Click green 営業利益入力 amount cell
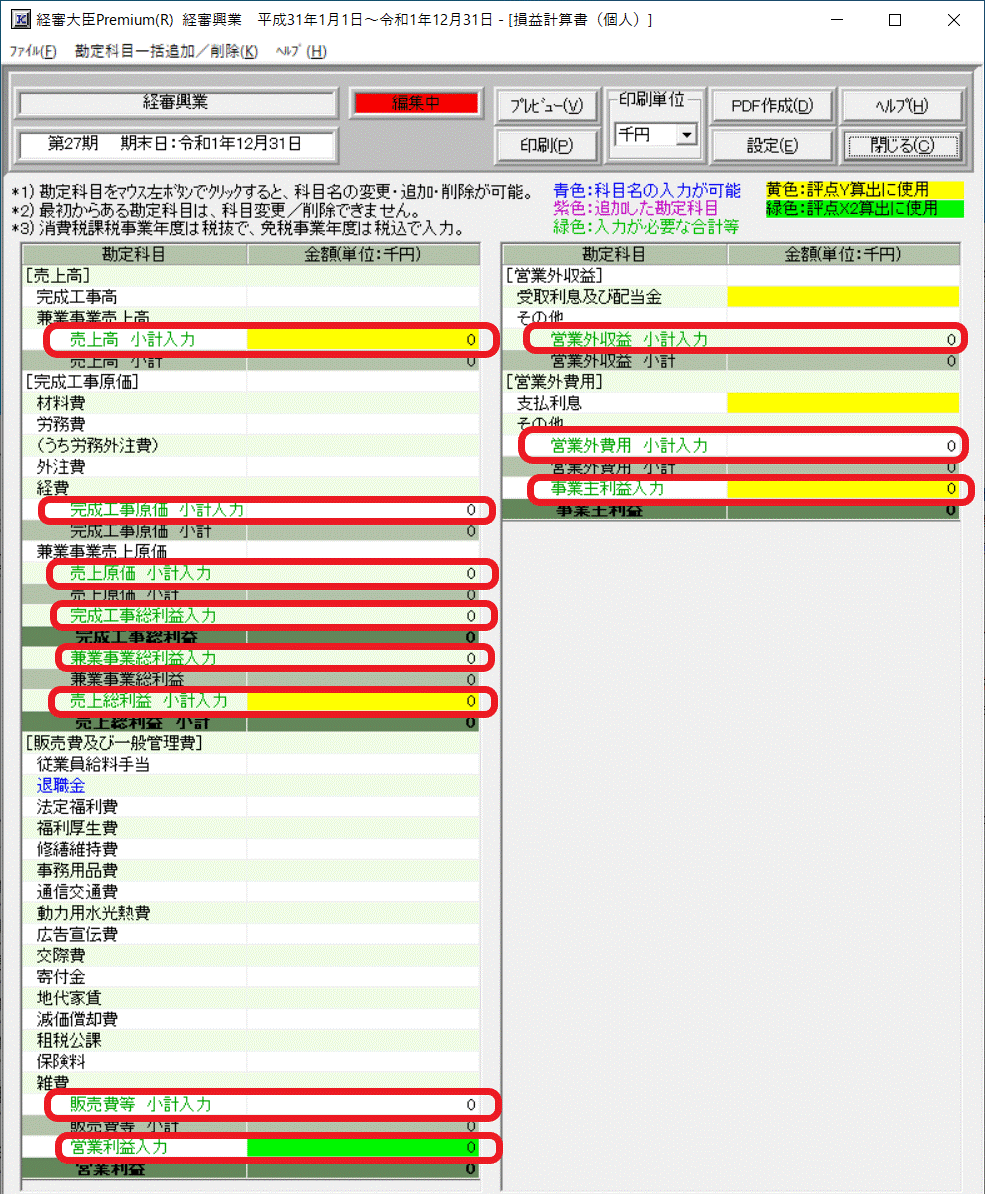Screen dimensions: 985x1194 tap(363, 1147)
